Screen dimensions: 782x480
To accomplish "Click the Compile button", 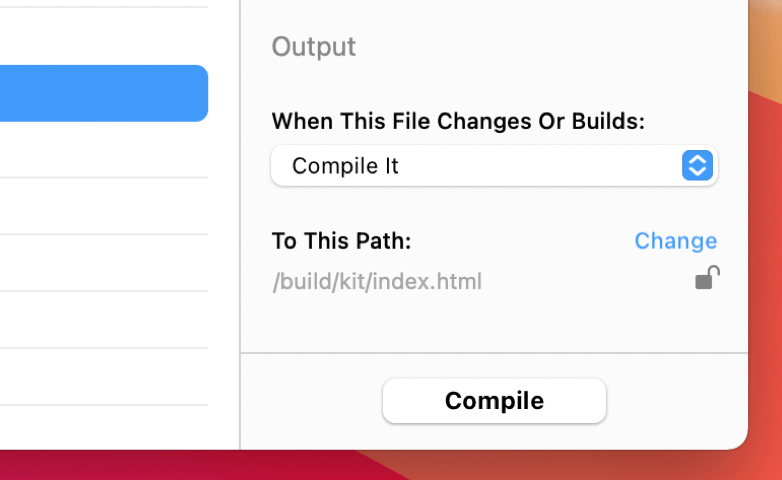I will (x=494, y=401).
